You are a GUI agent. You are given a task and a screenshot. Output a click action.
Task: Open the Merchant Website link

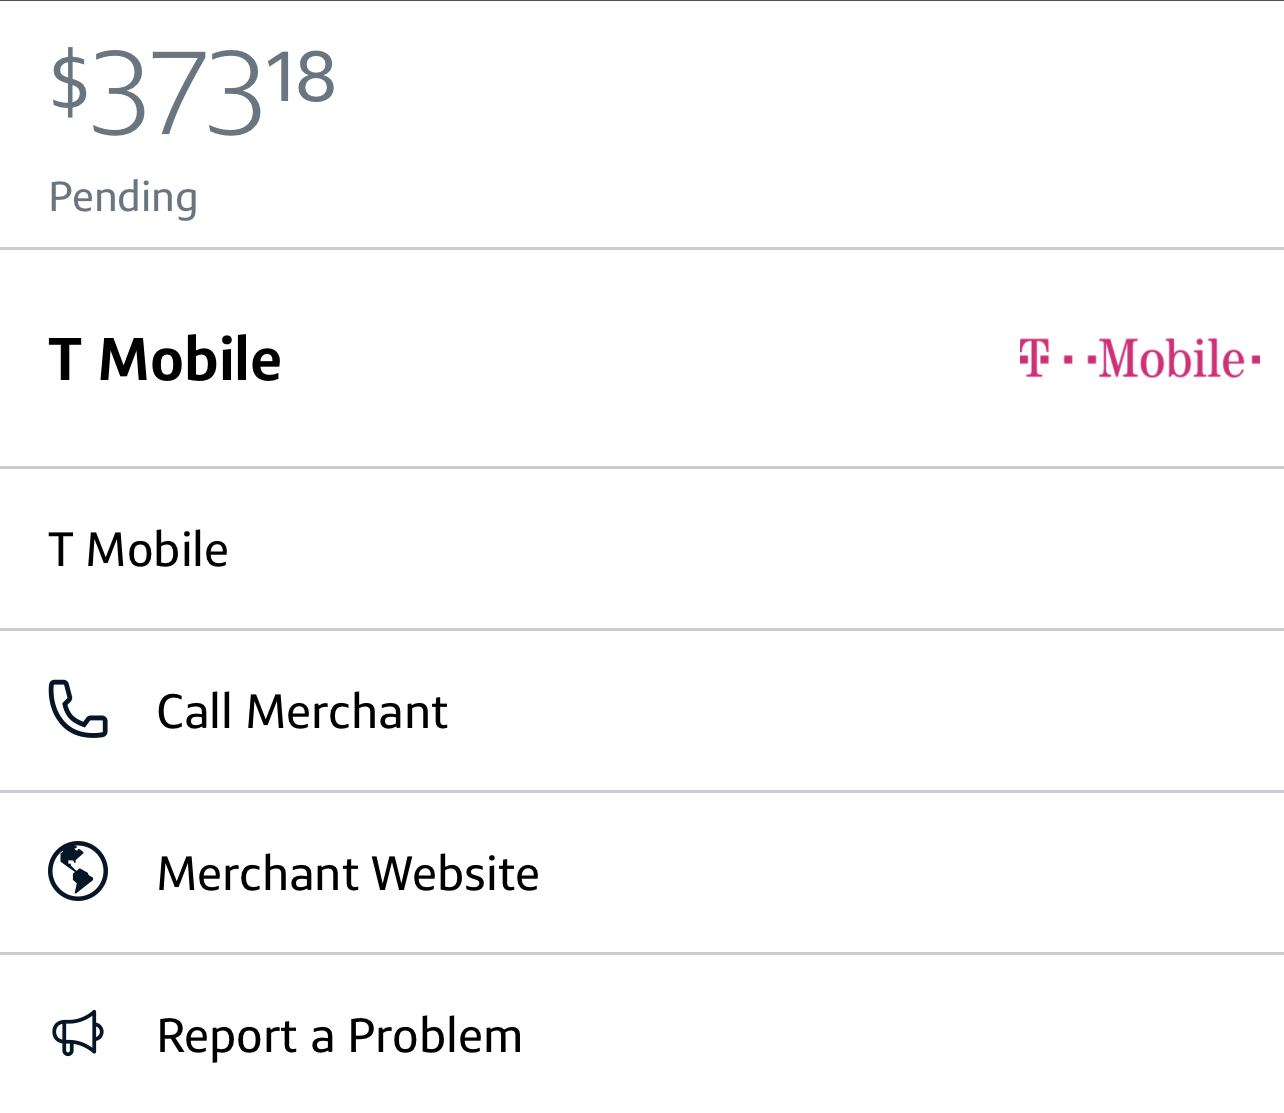coord(348,874)
